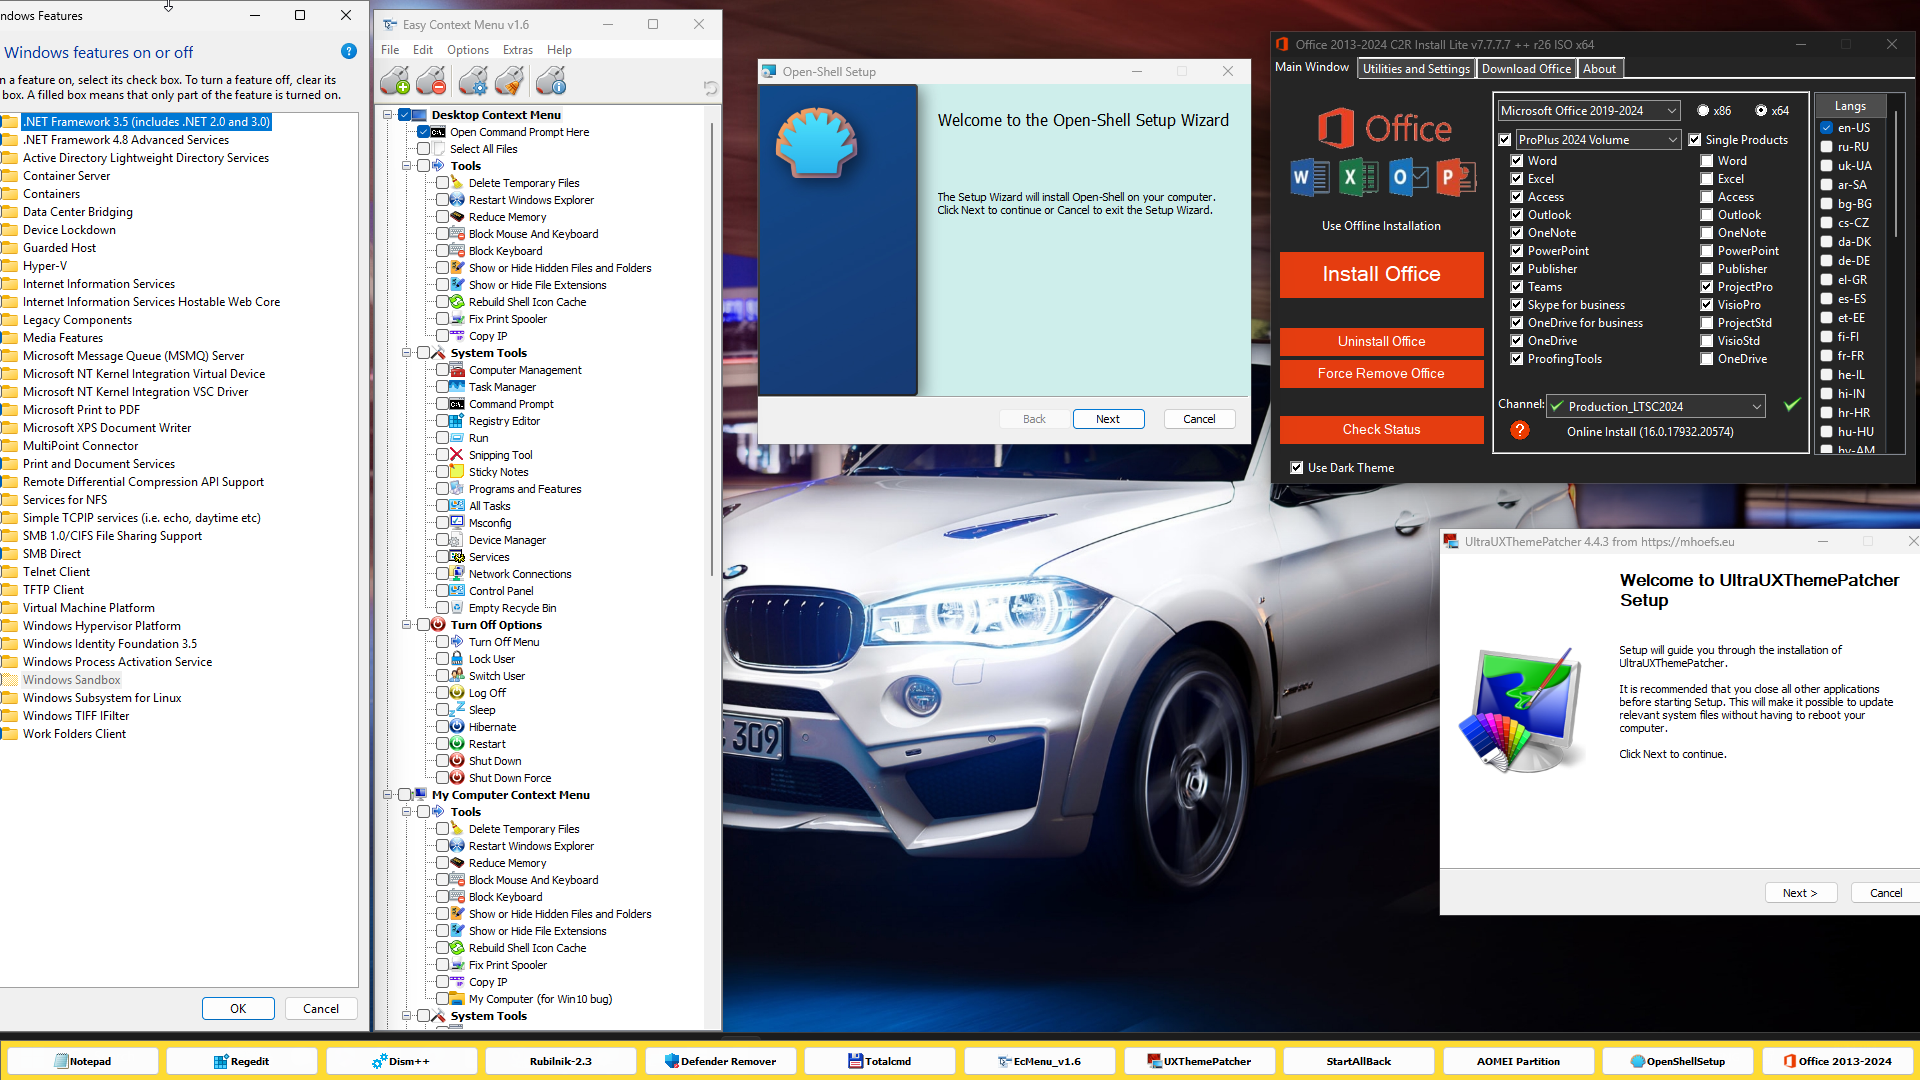The image size is (1920, 1080).
Task: Click Next in Open-Shell Setup wizard
Action: coord(1108,419)
